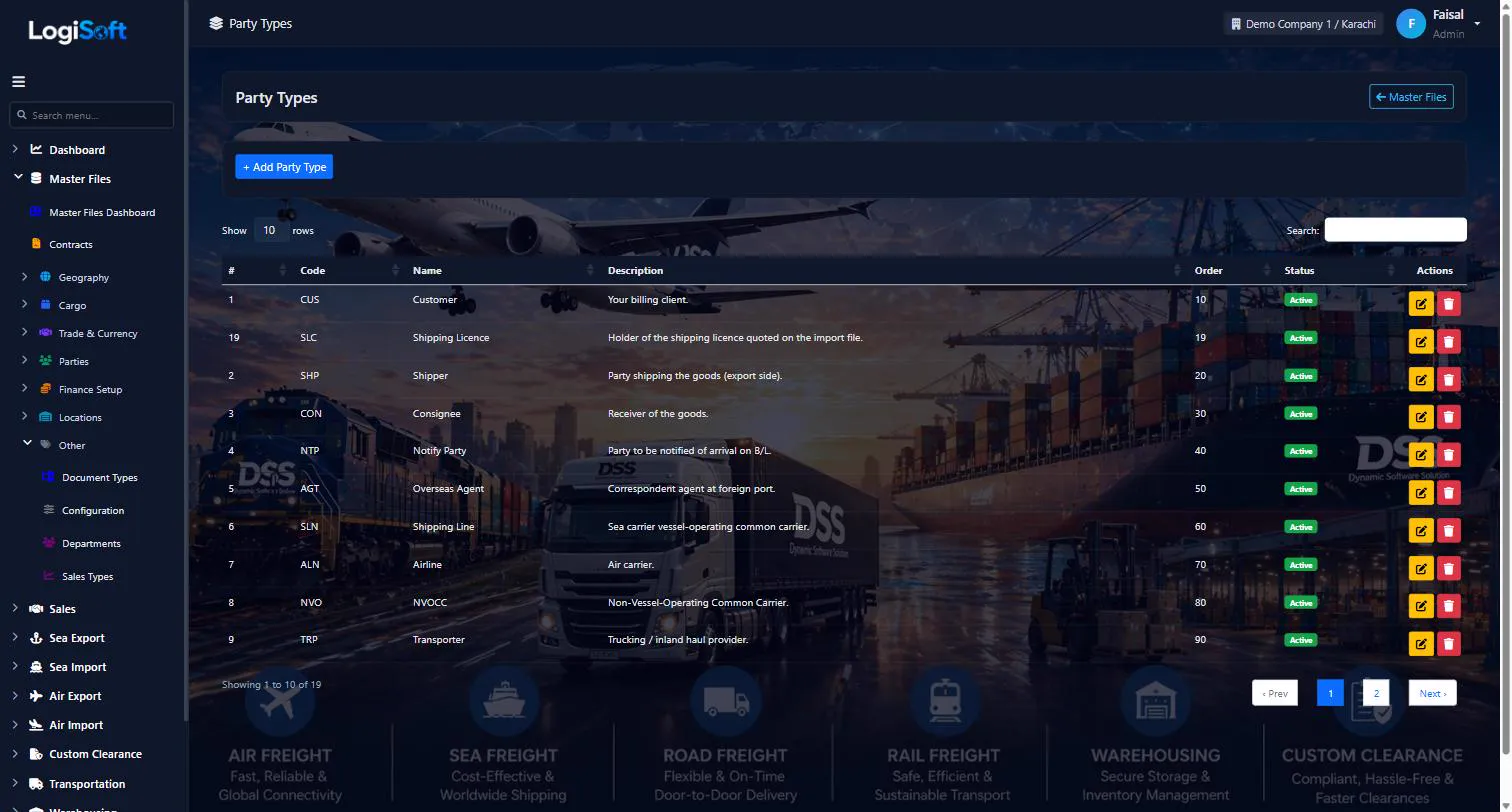The width and height of the screenshot is (1512, 812).
Task: Click the Document Types icon in sidebar
Action: coord(48,477)
